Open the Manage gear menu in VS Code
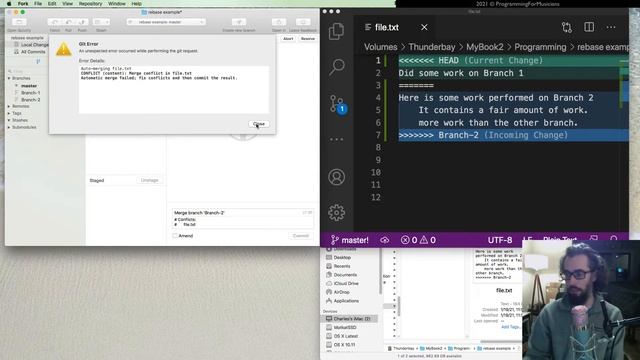640x360 pixels. [x=336, y=212]
